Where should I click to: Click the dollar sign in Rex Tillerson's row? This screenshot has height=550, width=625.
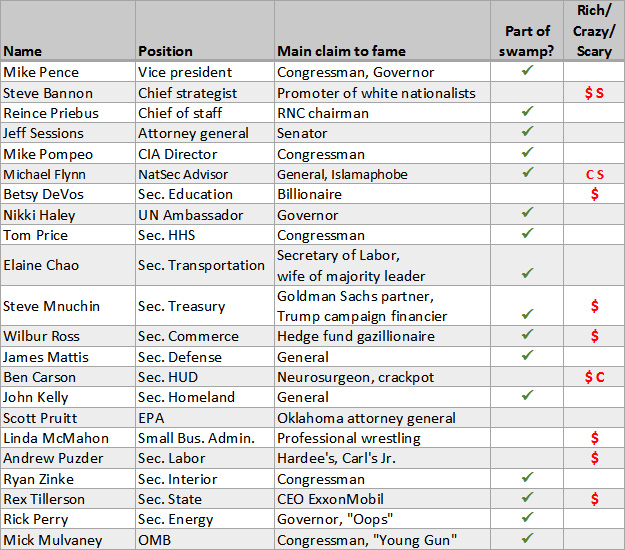click(x=595, y=499)
